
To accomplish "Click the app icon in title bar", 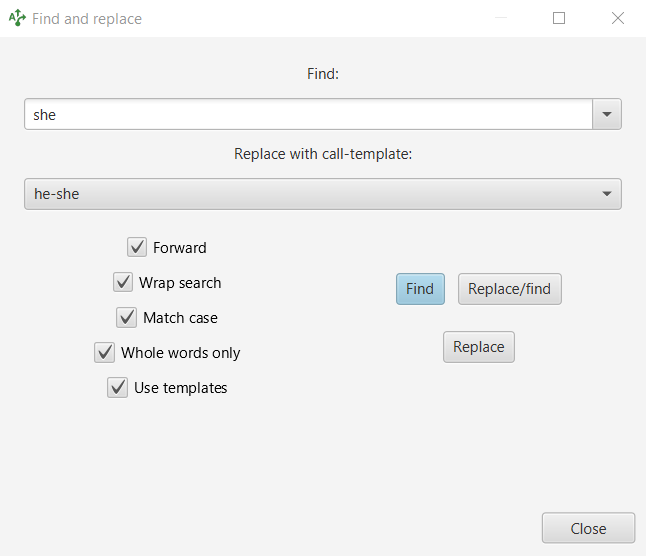I will 17,18.
